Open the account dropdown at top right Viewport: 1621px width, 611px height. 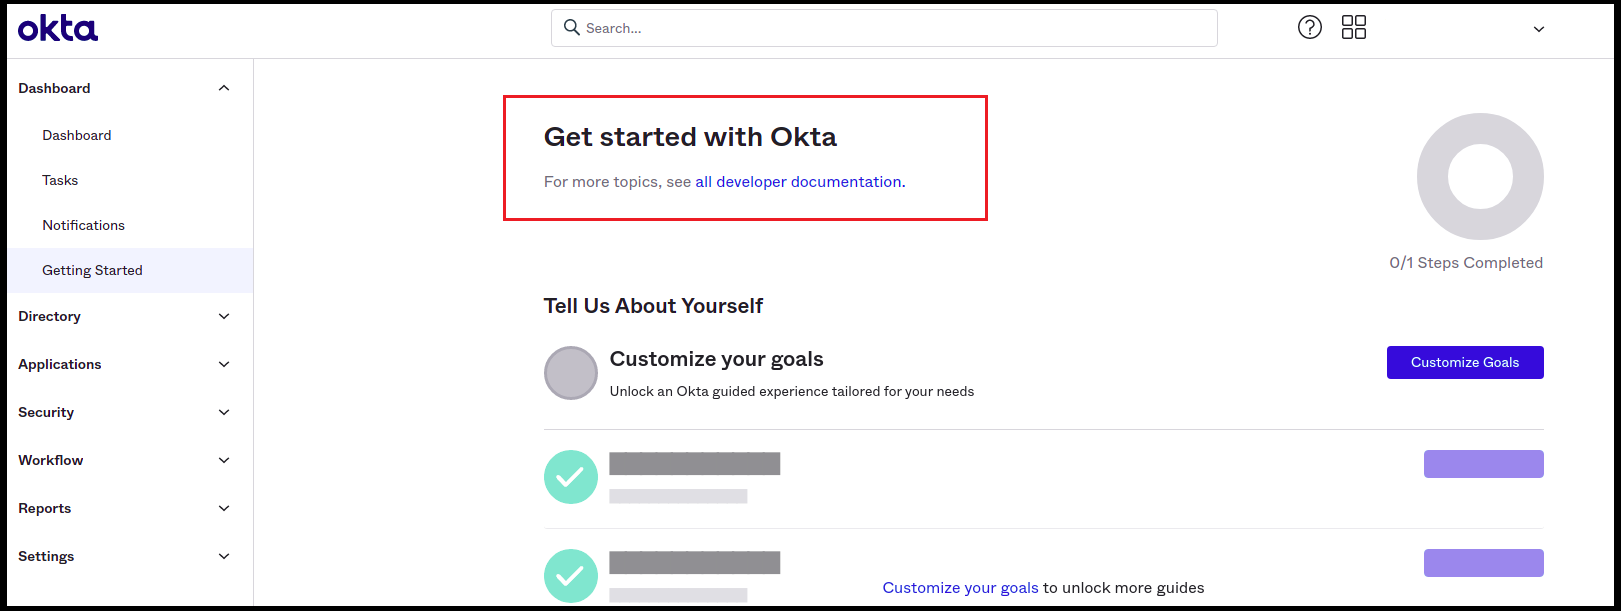(x=1538, y=29)
